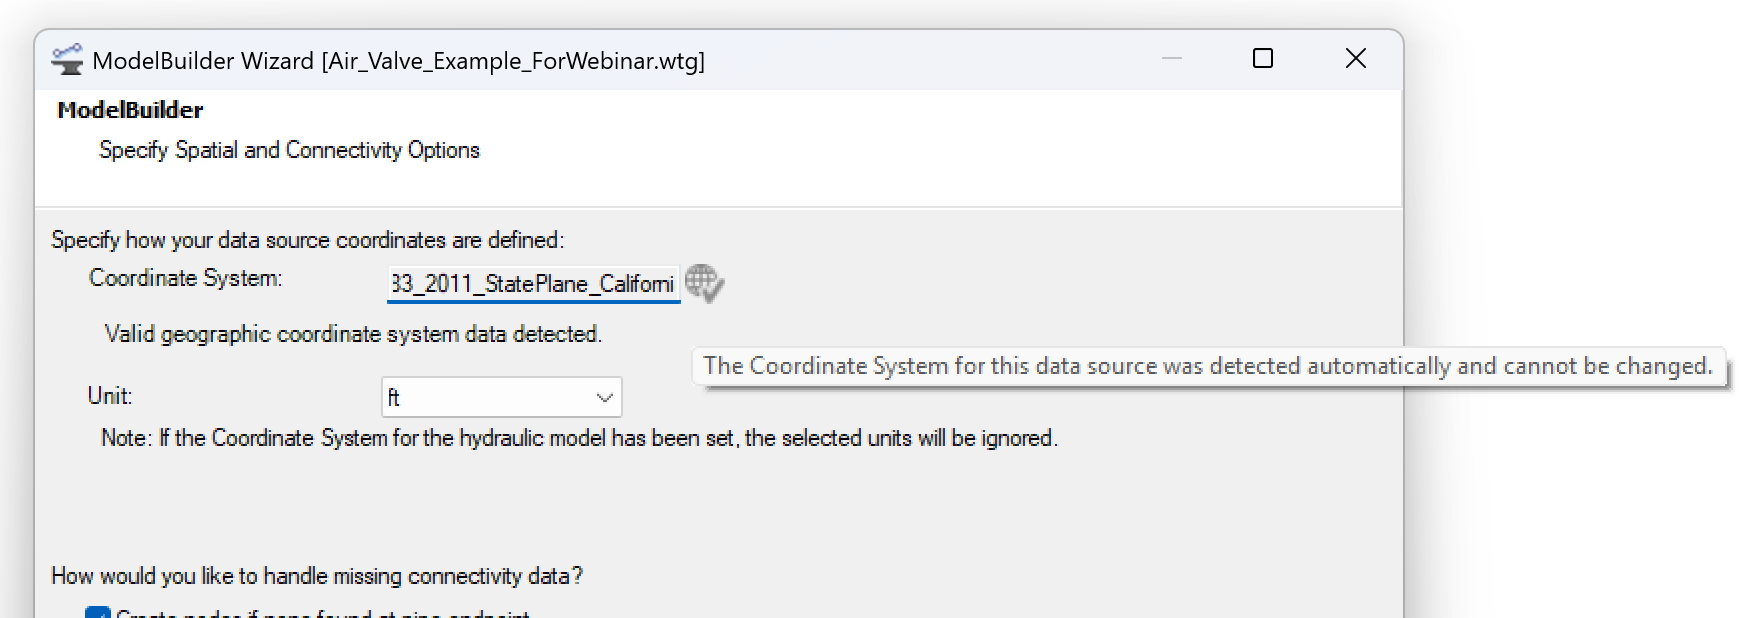The width and height of the screenshot is (1741, 618).
Task: Maximize the ModelBuilder Wizard window
Action: click(1263, 59)
